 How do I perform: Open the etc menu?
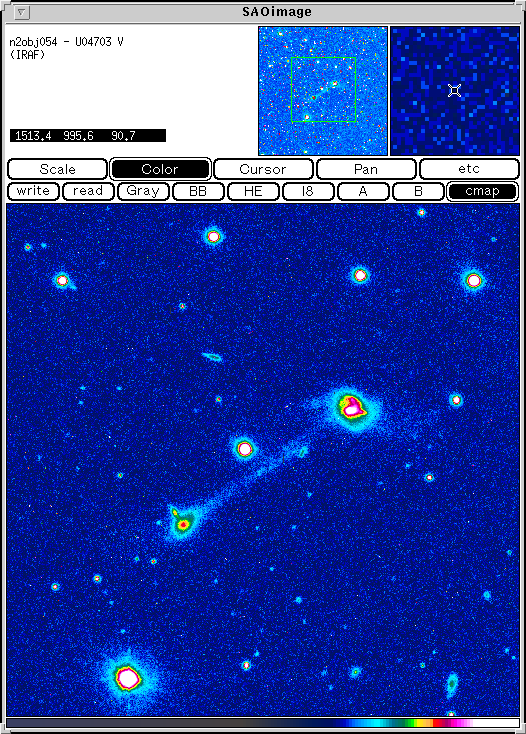(469, 169)
